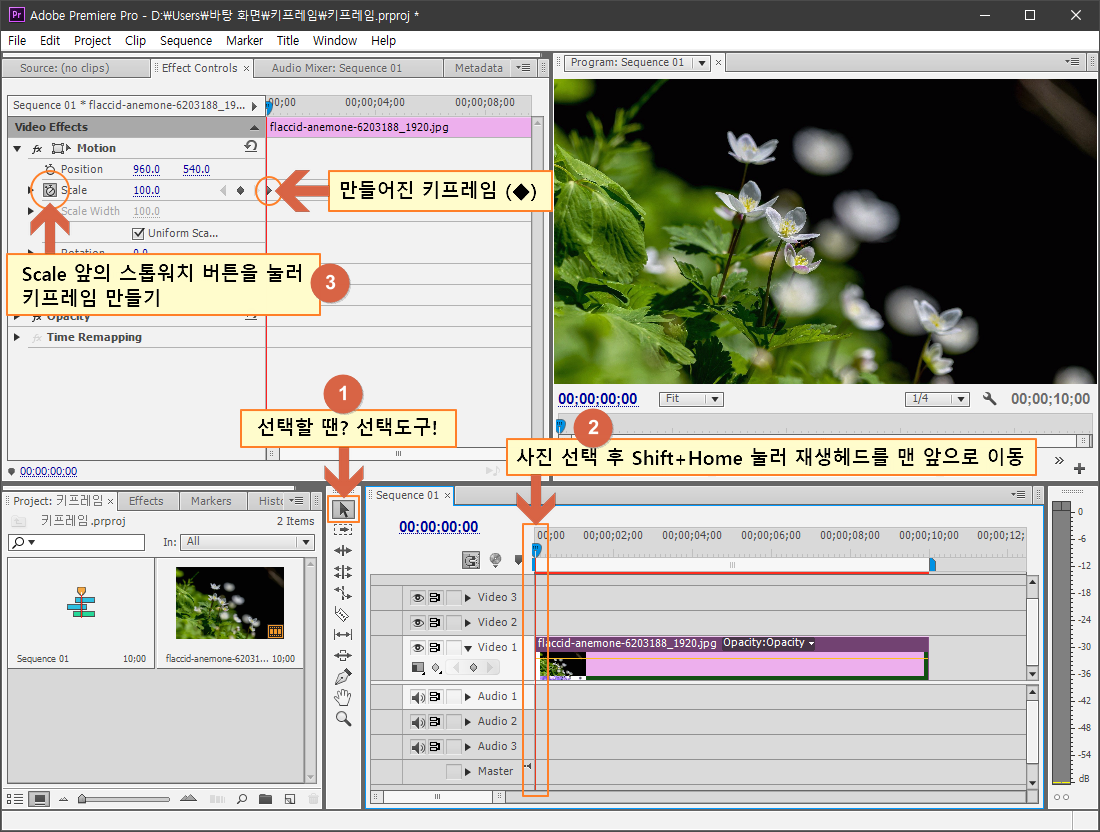Click Position Y value 540.0
The image size is (1100, 832).
click(196, 169)
